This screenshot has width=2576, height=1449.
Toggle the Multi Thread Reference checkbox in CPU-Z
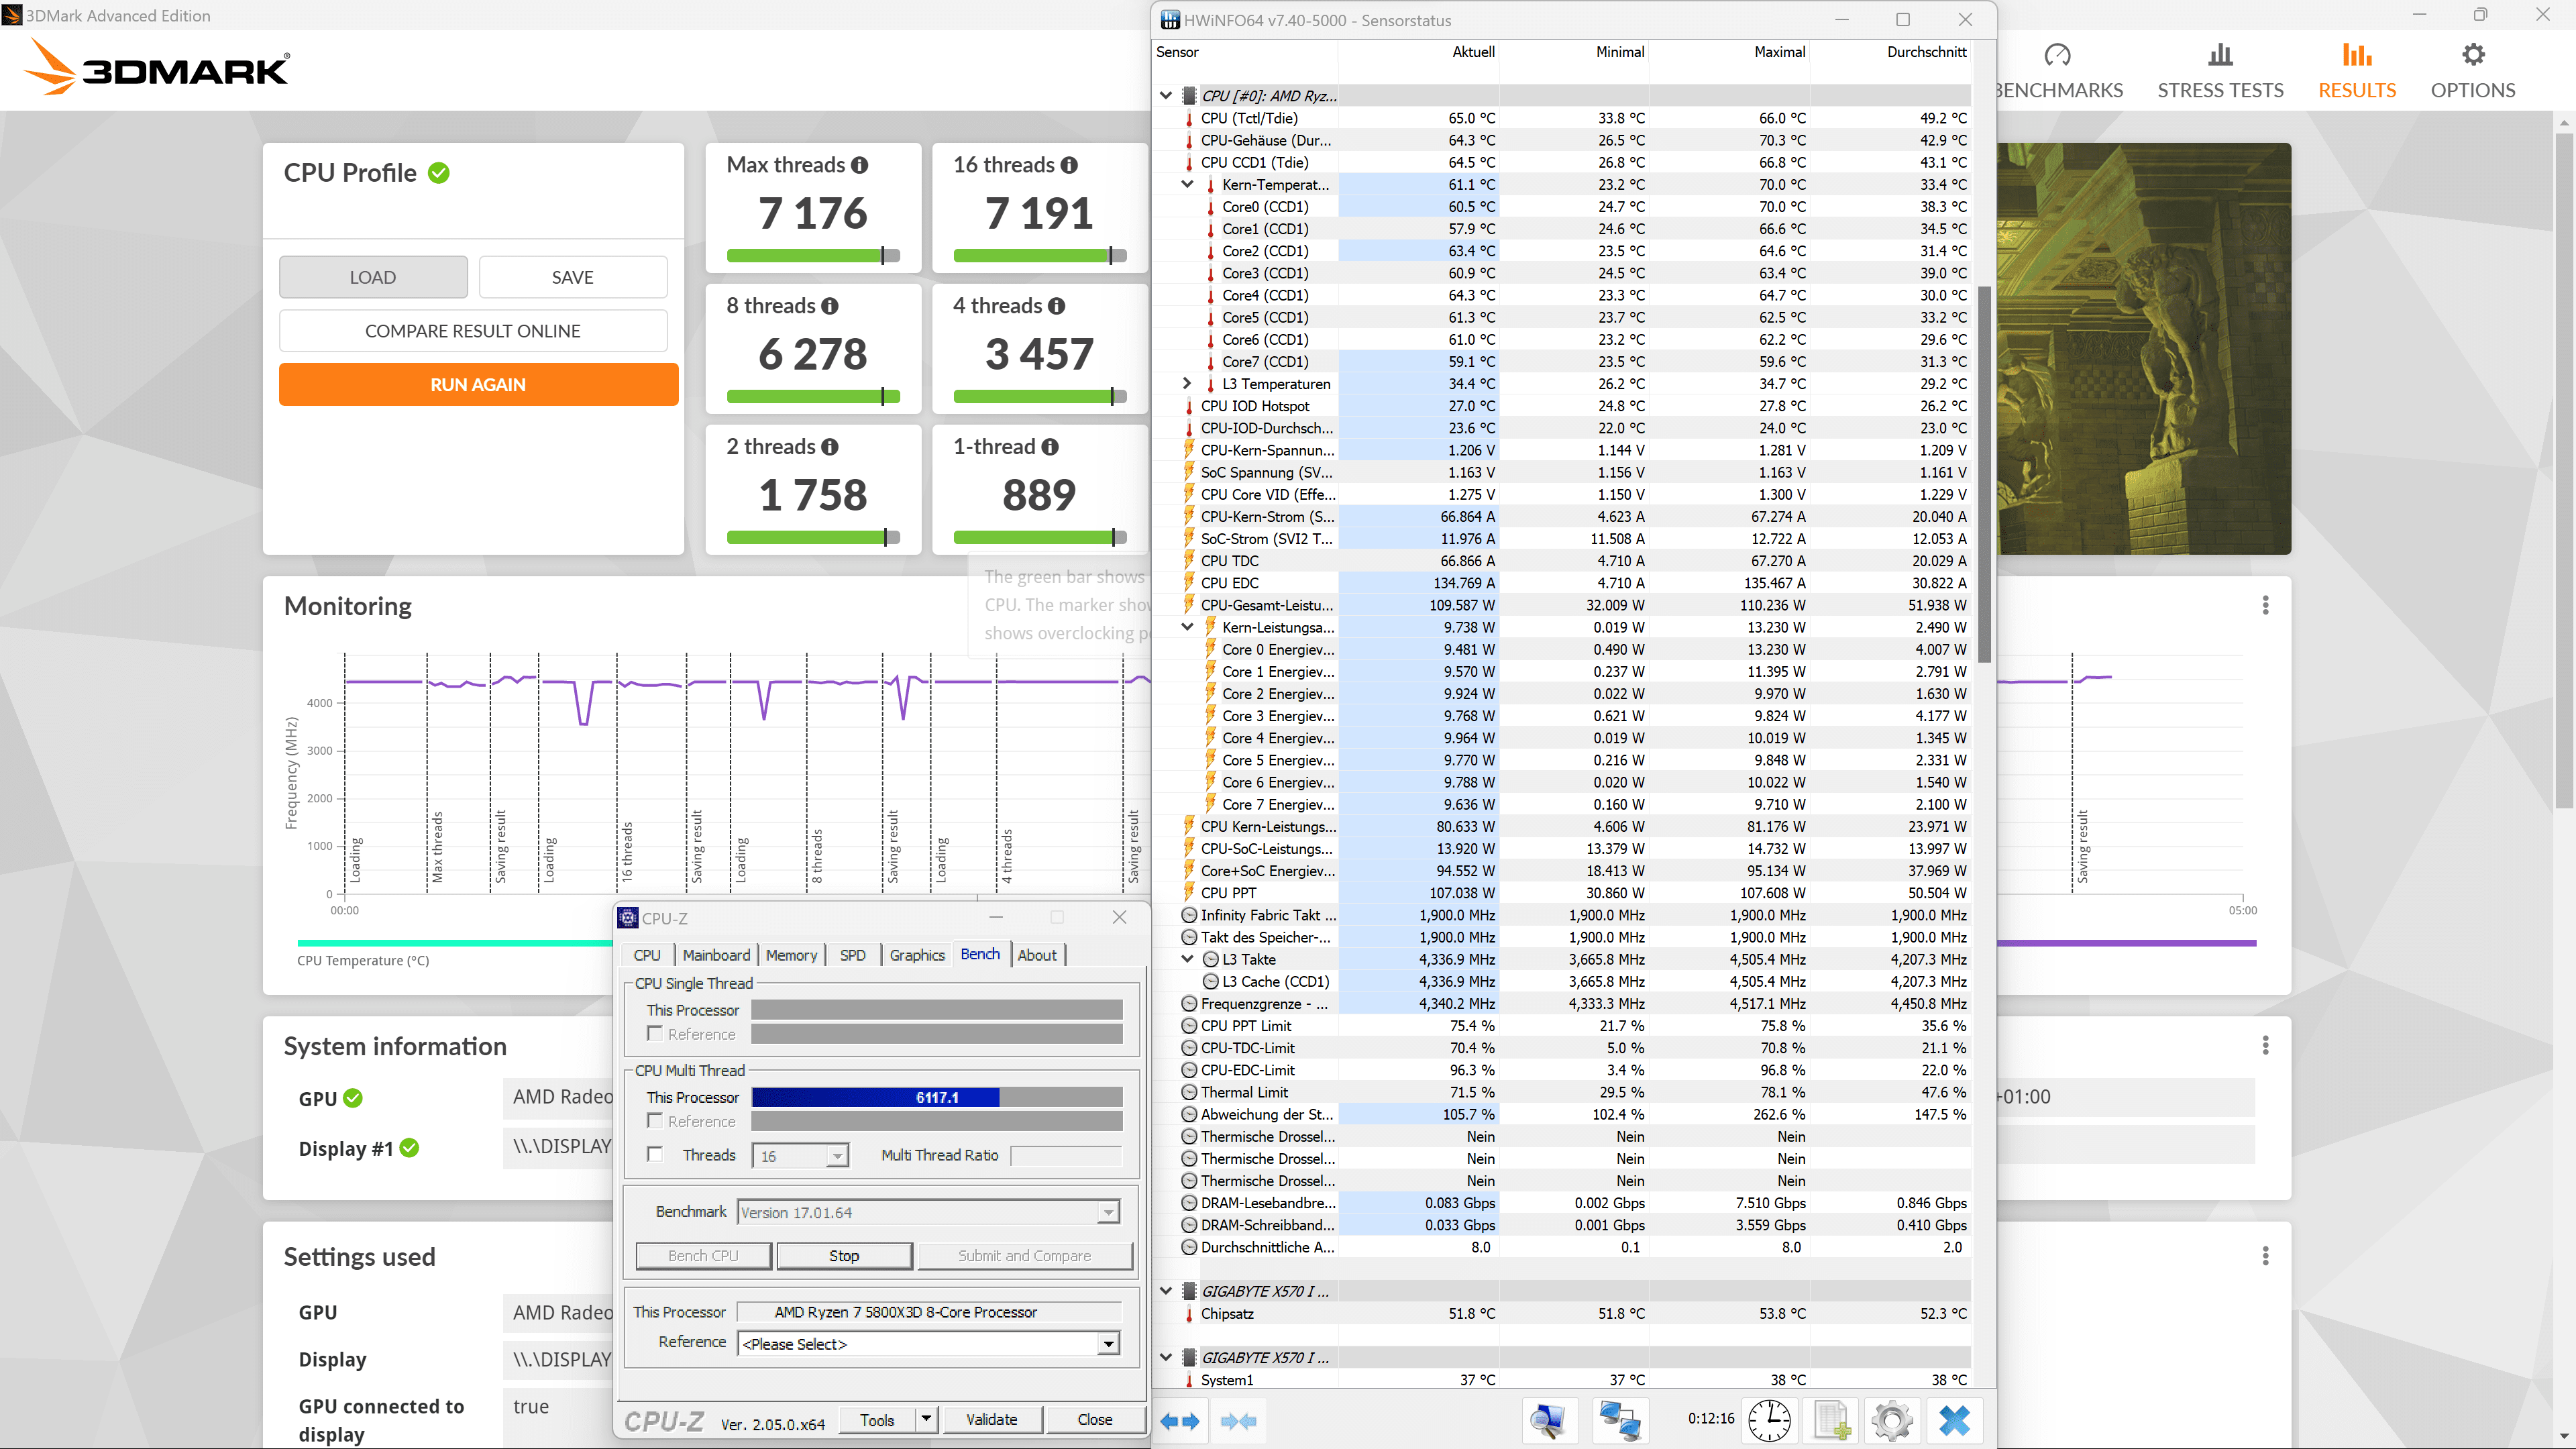655,1120
